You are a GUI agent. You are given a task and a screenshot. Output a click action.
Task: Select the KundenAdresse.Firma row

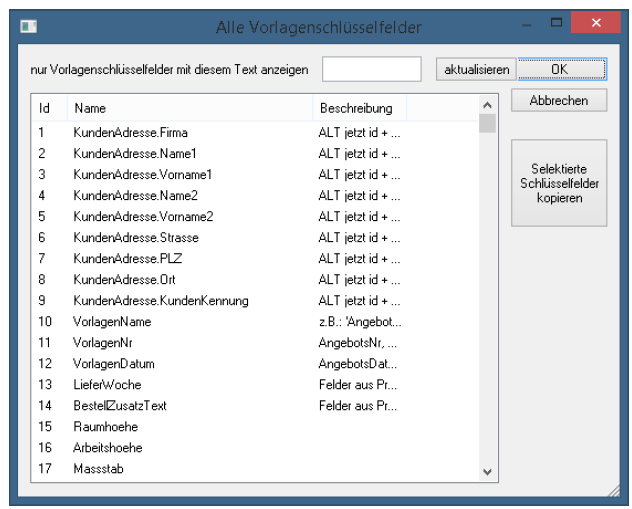[130, 133]
